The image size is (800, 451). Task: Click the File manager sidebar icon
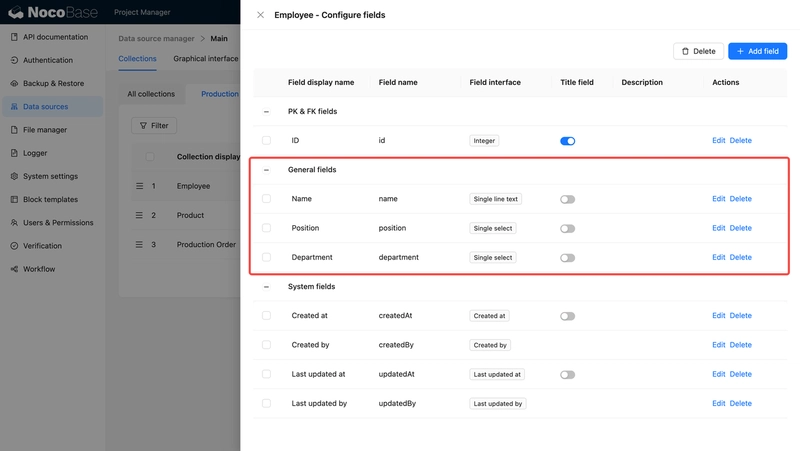[x=14, y=130]
